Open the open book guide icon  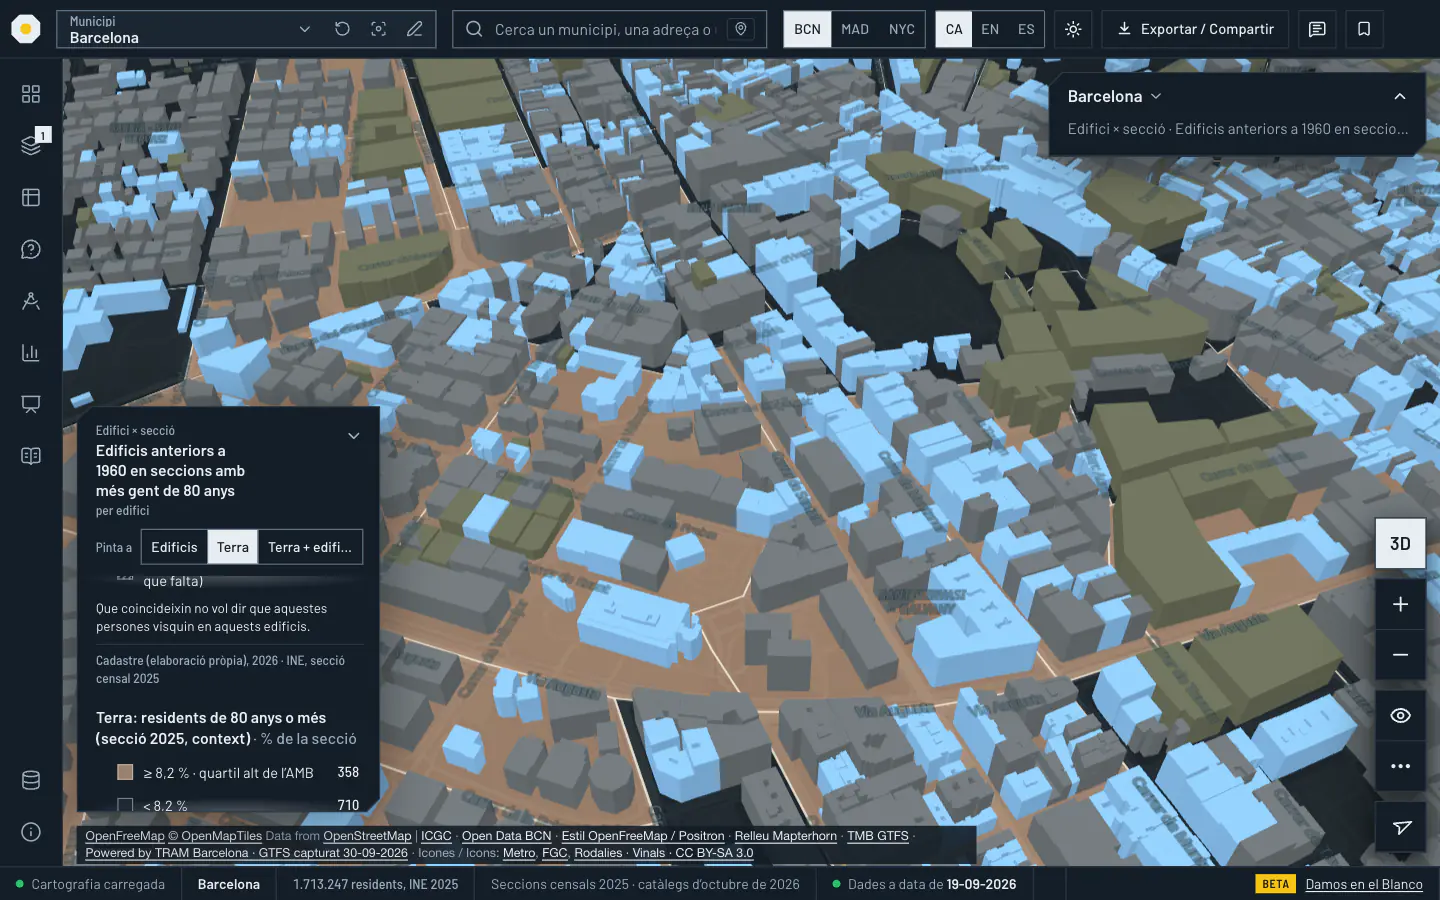click(31, 456)
